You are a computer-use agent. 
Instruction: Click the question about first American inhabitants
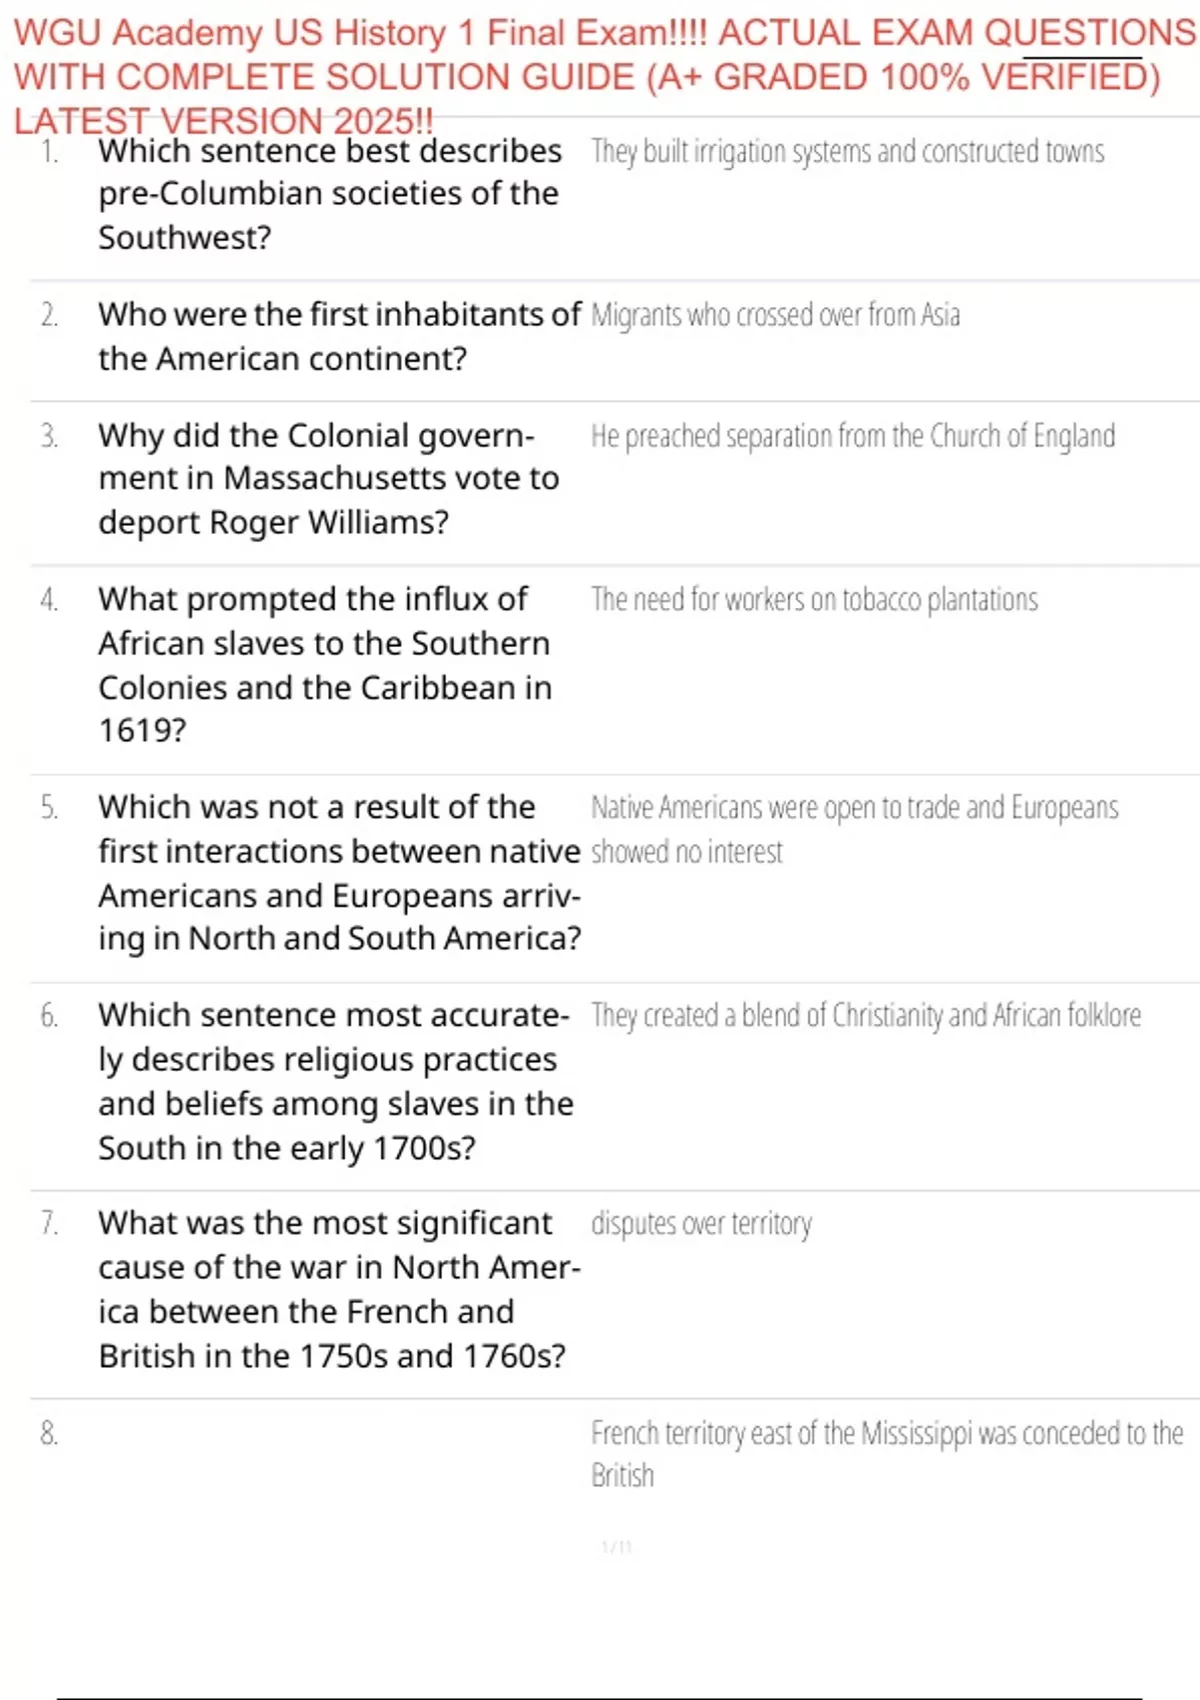338,336
